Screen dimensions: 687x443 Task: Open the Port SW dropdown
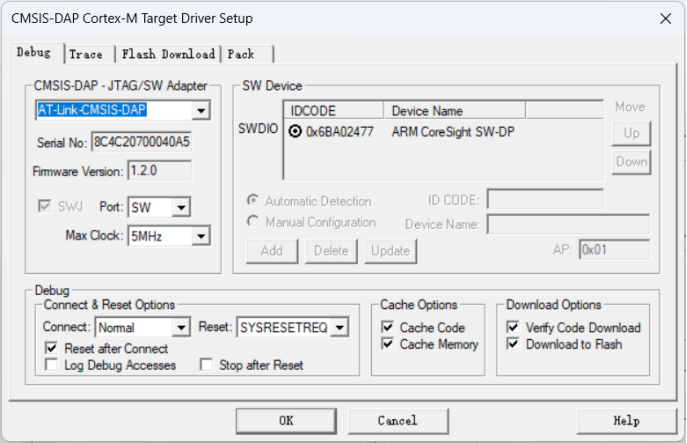pyautogui.click(x=181, y=208)
